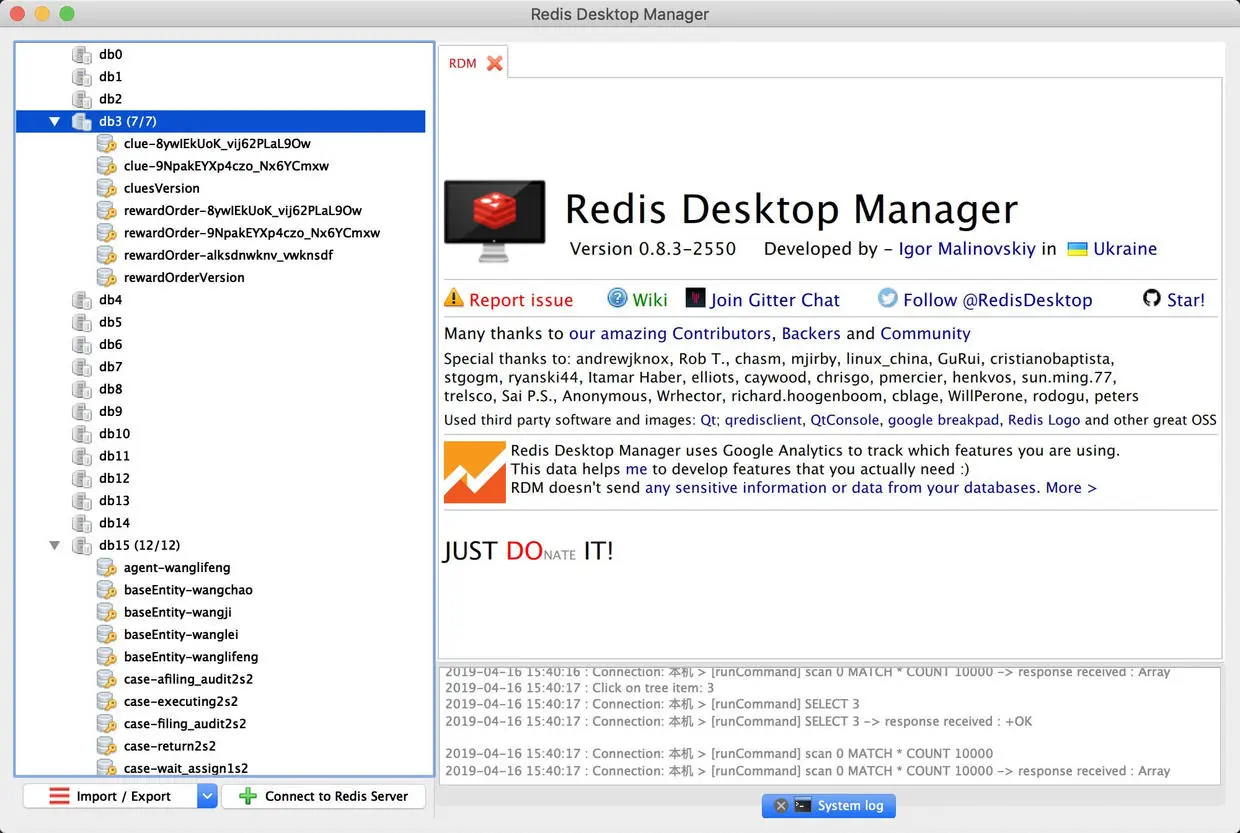Image resolution: width=1240 pixels, height=833 pixels.
Task: Click the db3 database icon
Action: (82, 122)
